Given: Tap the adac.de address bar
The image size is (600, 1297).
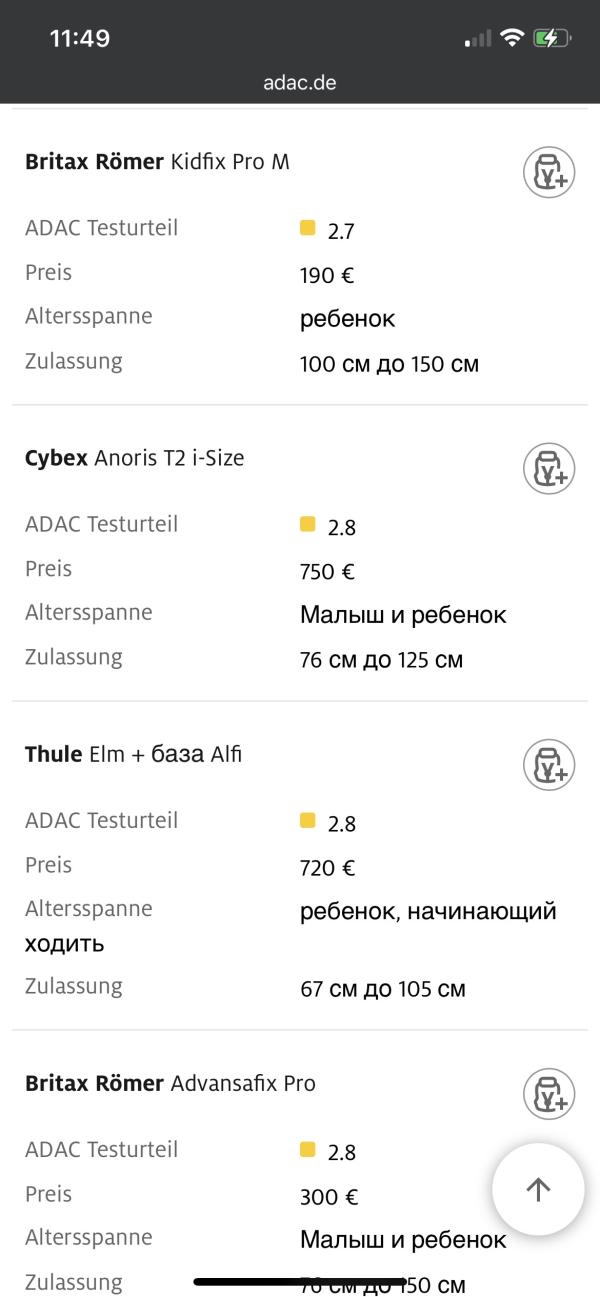Looking at the screenshot, I should click(x=300, y=83).
